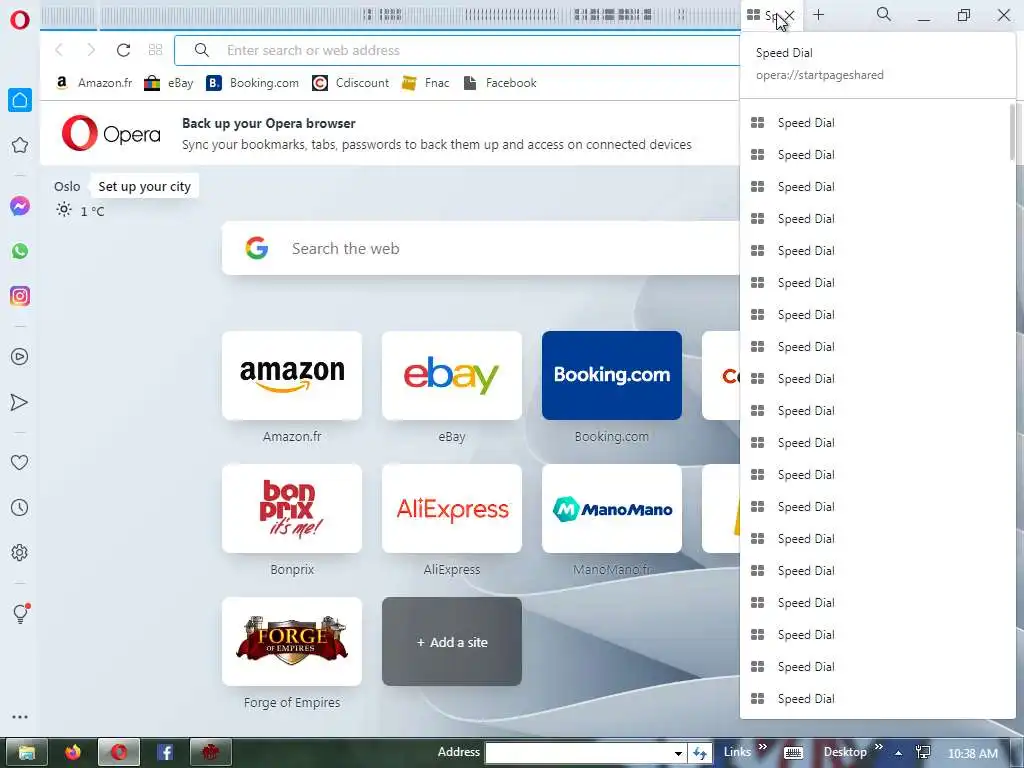Click the Back navigation arrow
The image size is (1024, 768).
tap(59, 50)
